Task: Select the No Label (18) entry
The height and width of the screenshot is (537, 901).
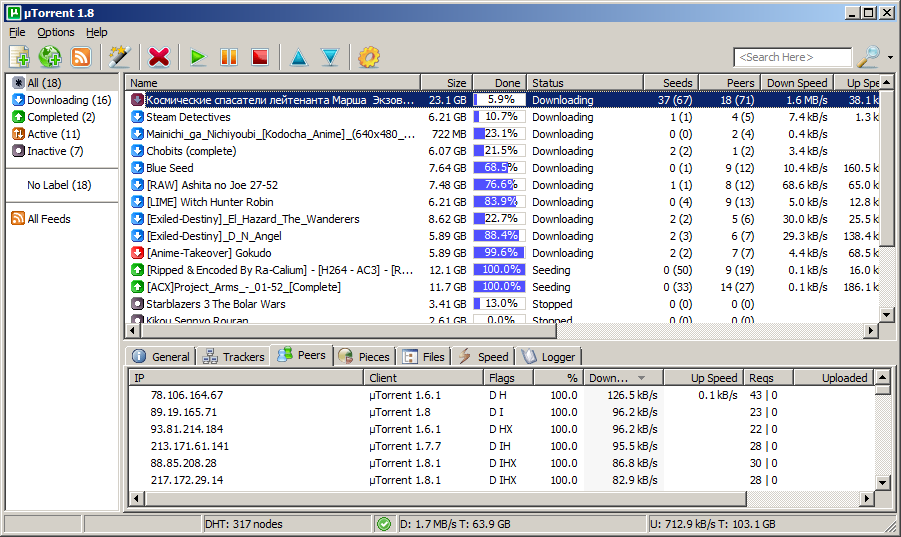Action: point(59,185)
